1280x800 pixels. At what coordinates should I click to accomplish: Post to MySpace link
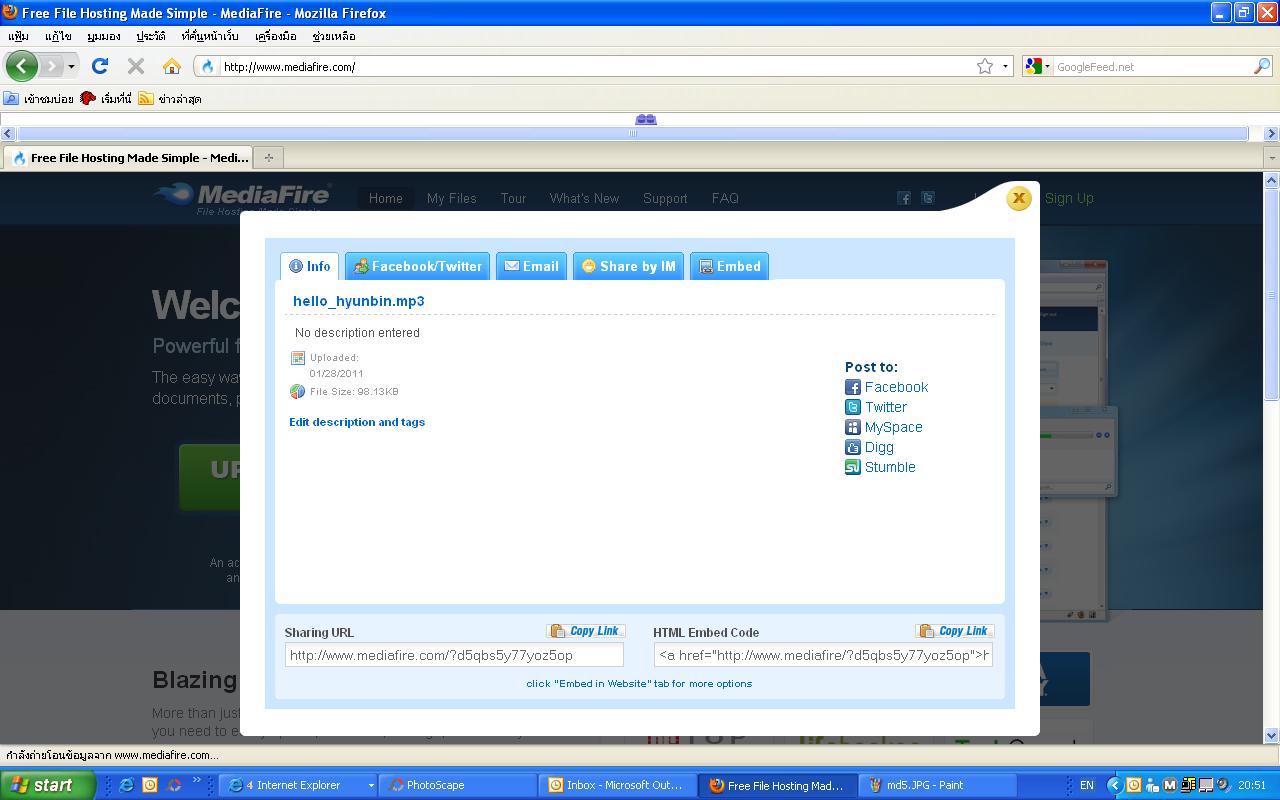tap(894, 427)
